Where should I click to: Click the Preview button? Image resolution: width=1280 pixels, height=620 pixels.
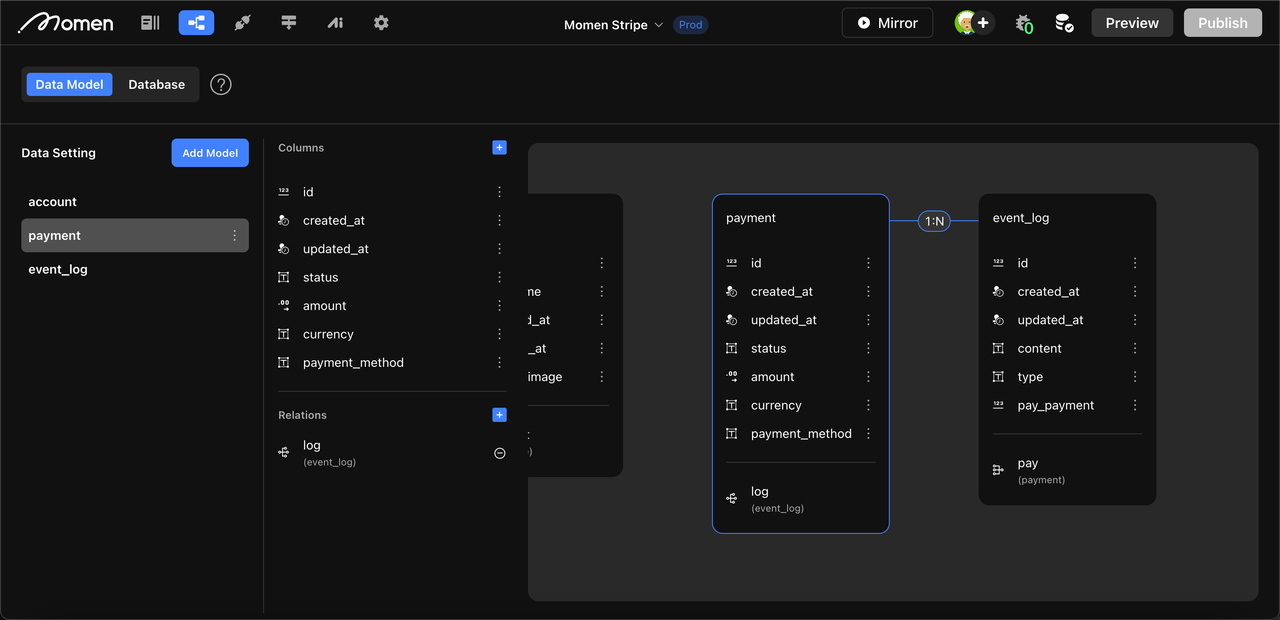pyautogui.click(x=1132, y=23)
